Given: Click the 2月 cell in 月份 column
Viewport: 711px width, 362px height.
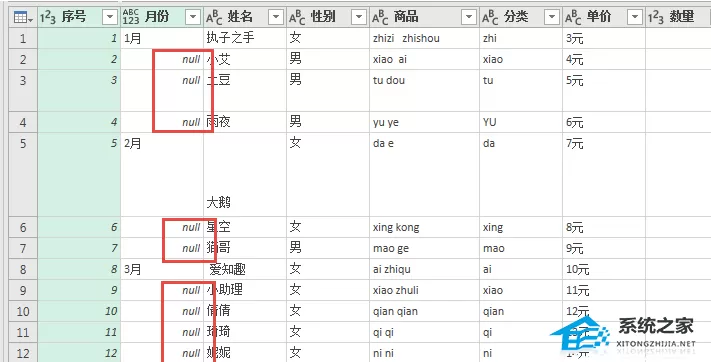Looking at the screenshot, I should pyautogui.click(x=162, y=175).
